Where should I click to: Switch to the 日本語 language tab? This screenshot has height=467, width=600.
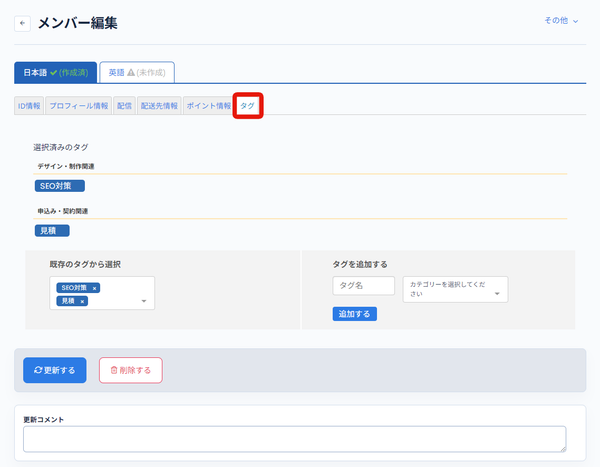coord(55,72)
